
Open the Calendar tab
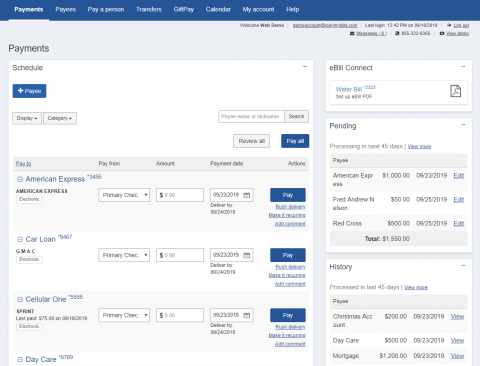click(218, 9)
